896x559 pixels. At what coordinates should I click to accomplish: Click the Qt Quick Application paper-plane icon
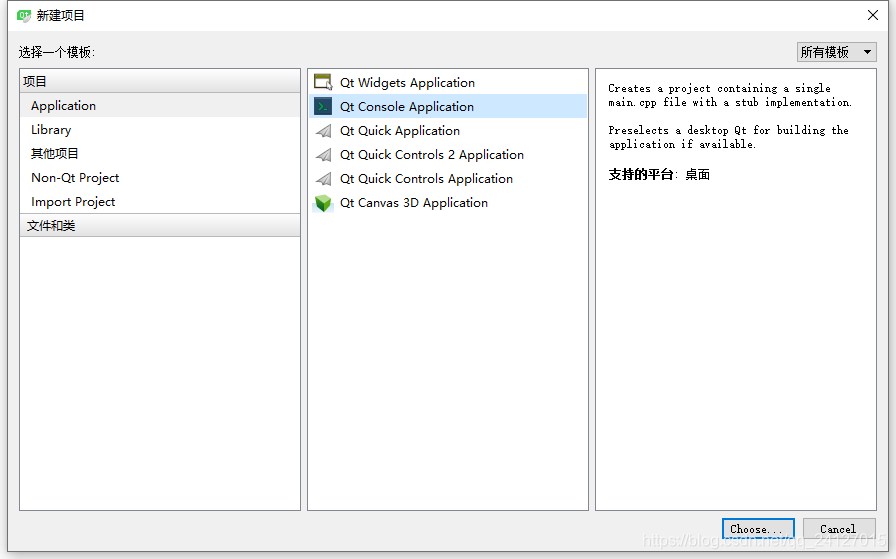(323, 131)
